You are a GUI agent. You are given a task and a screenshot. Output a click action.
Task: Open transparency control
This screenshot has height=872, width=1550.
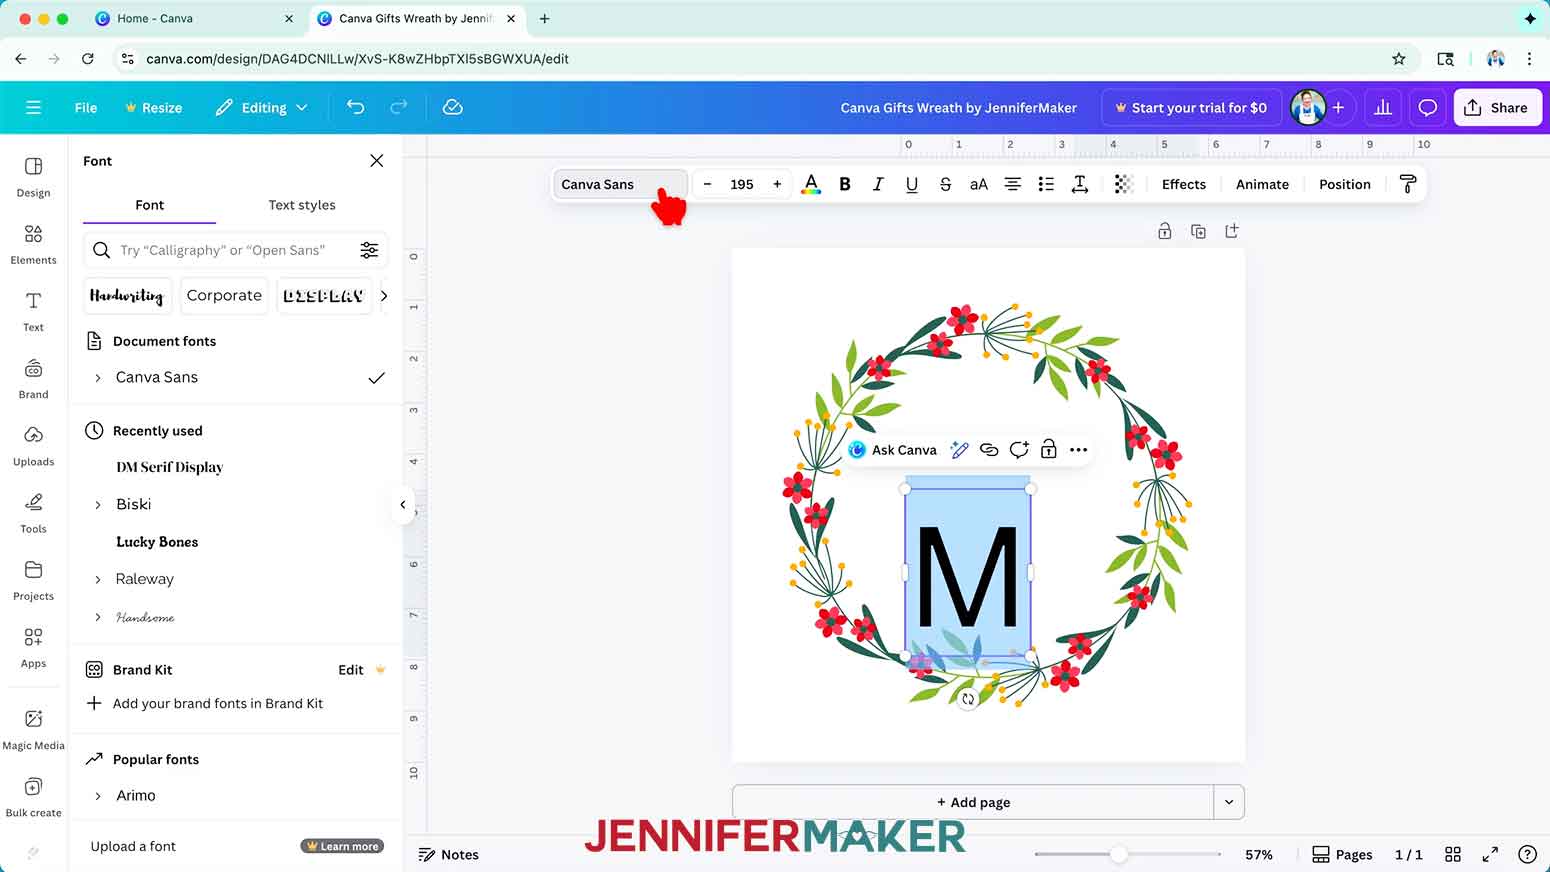(1123, 184)
